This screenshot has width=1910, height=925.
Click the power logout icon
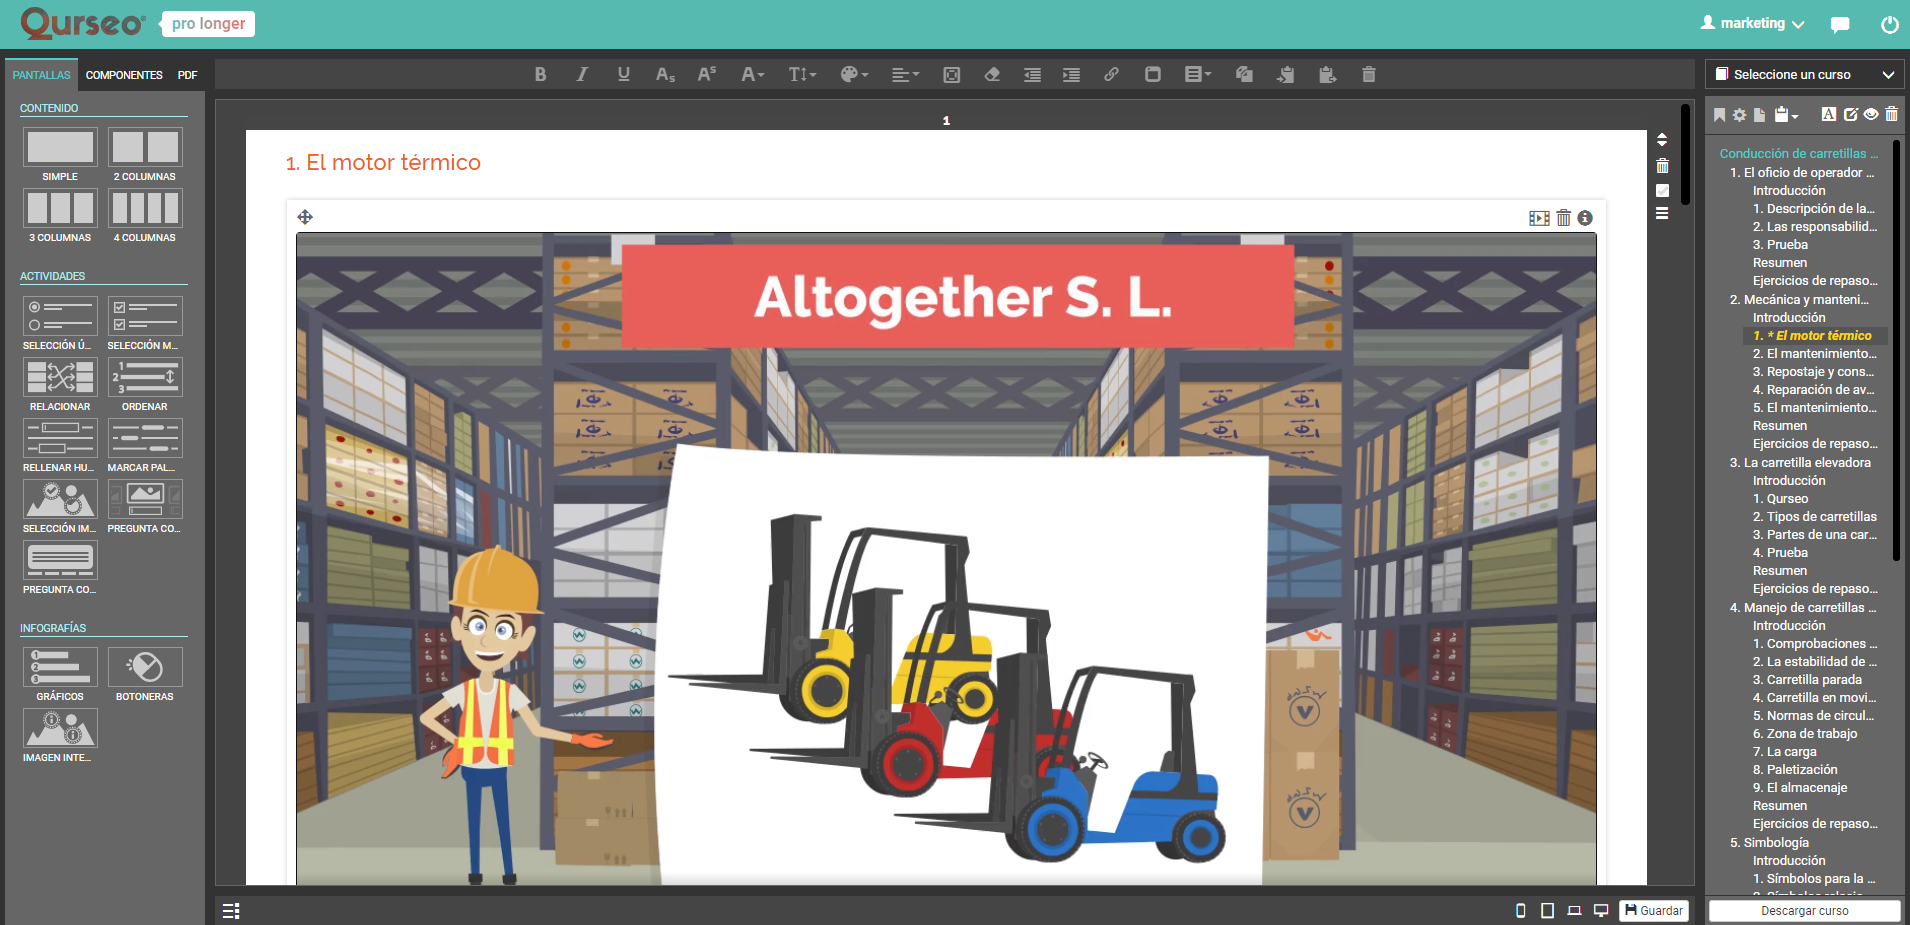point(1889,25)
